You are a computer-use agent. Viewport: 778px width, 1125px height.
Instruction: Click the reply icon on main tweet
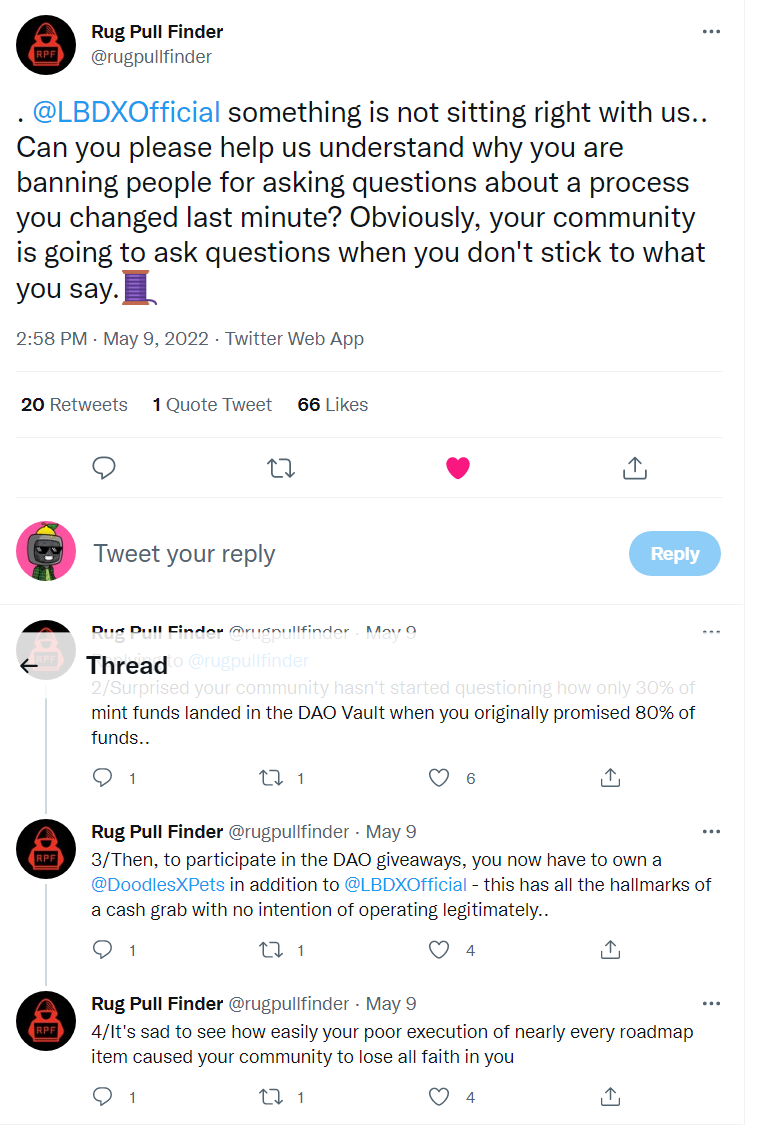[104, 467]
